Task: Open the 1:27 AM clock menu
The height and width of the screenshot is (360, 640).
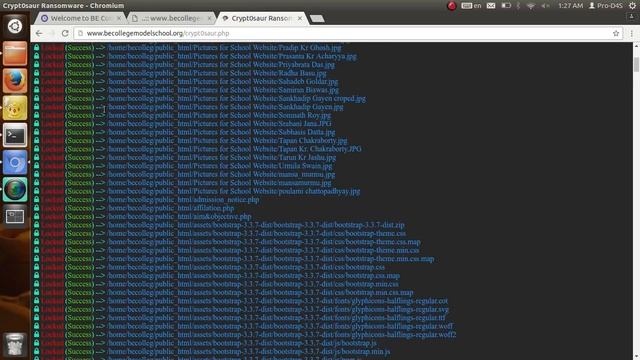Action: click(571, 6)
